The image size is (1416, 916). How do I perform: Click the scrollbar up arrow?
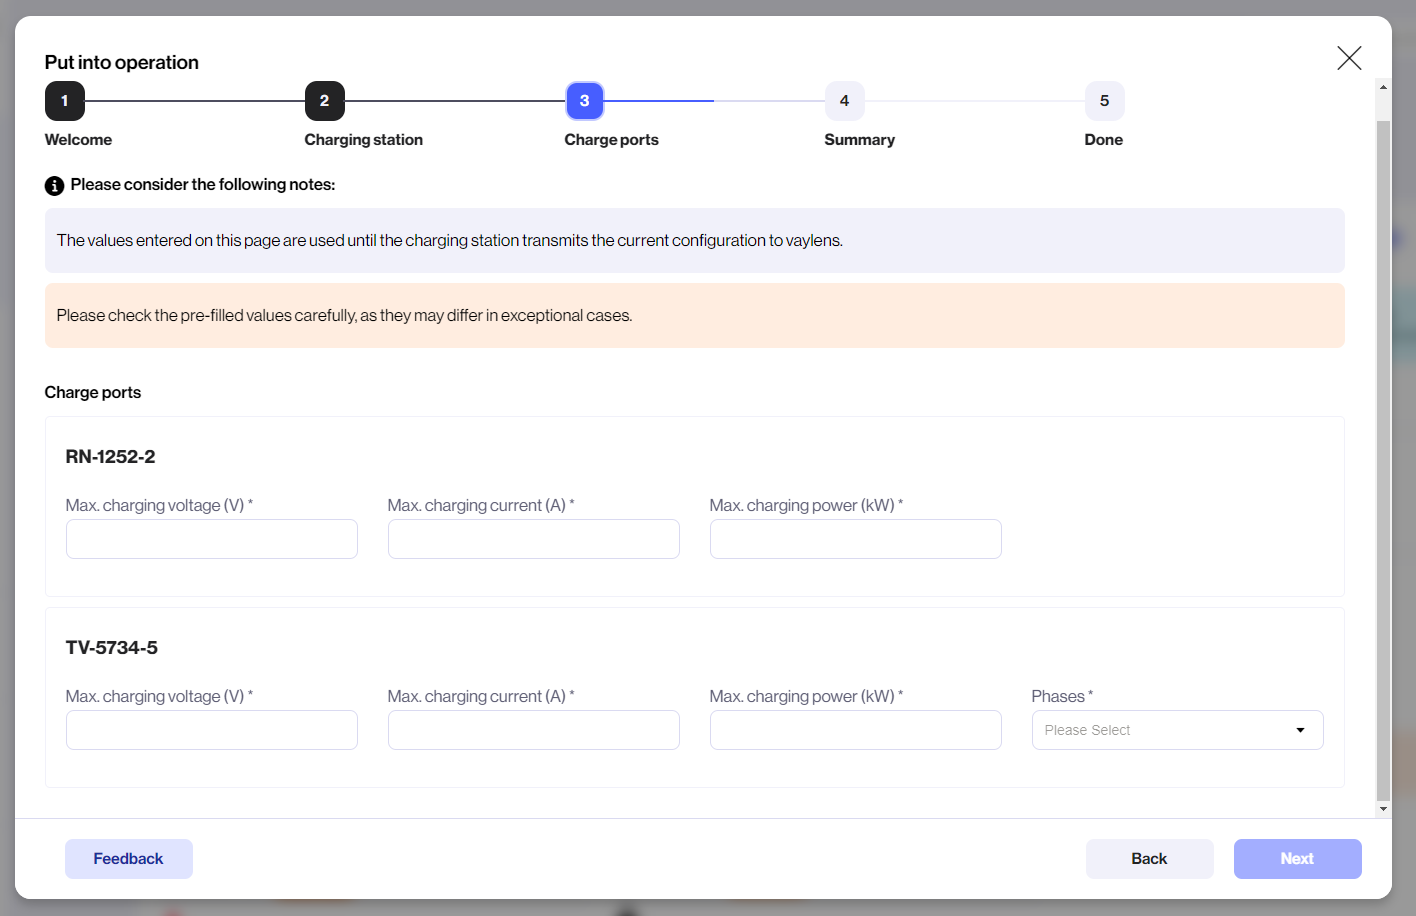[x=1383, y=87]
